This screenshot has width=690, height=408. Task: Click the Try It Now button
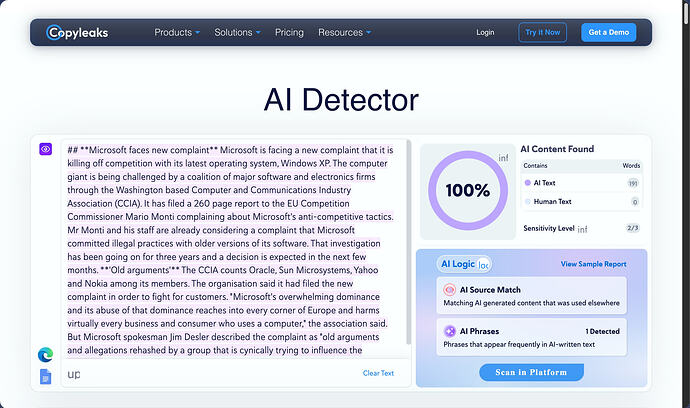click(543, 33)
